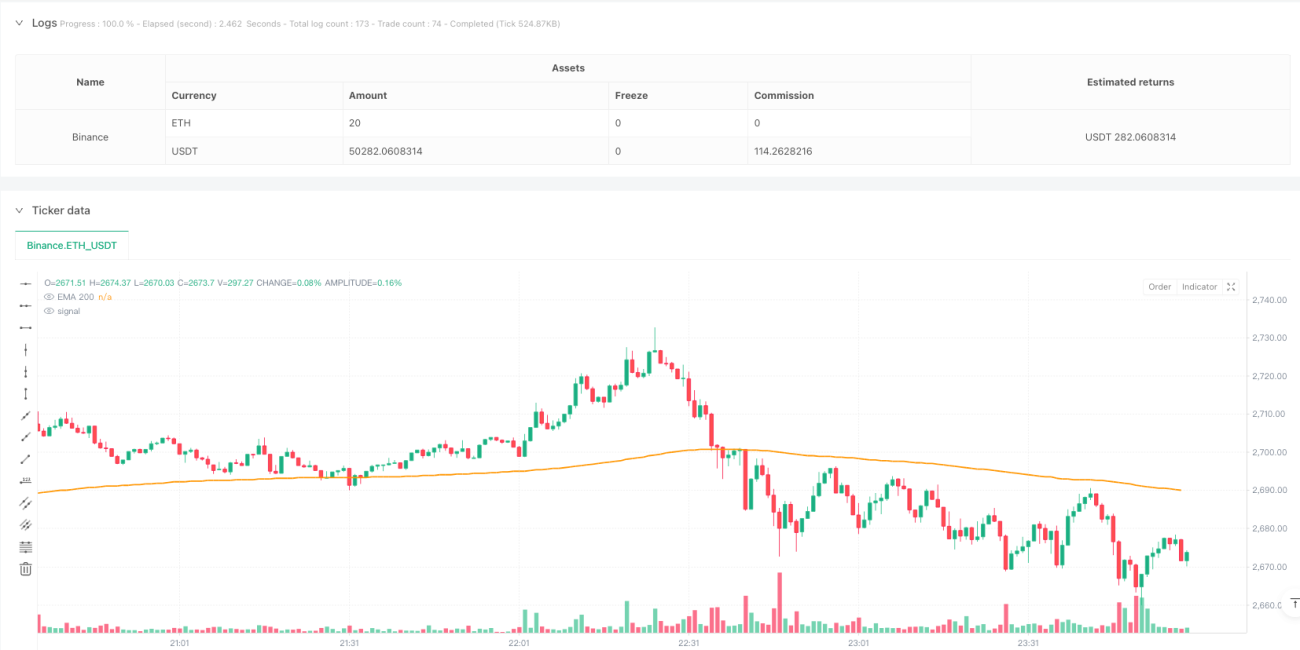1300x650 pixels.
Task: Select the price line tool
Action: pyautogui.click(x=26, y=481)
